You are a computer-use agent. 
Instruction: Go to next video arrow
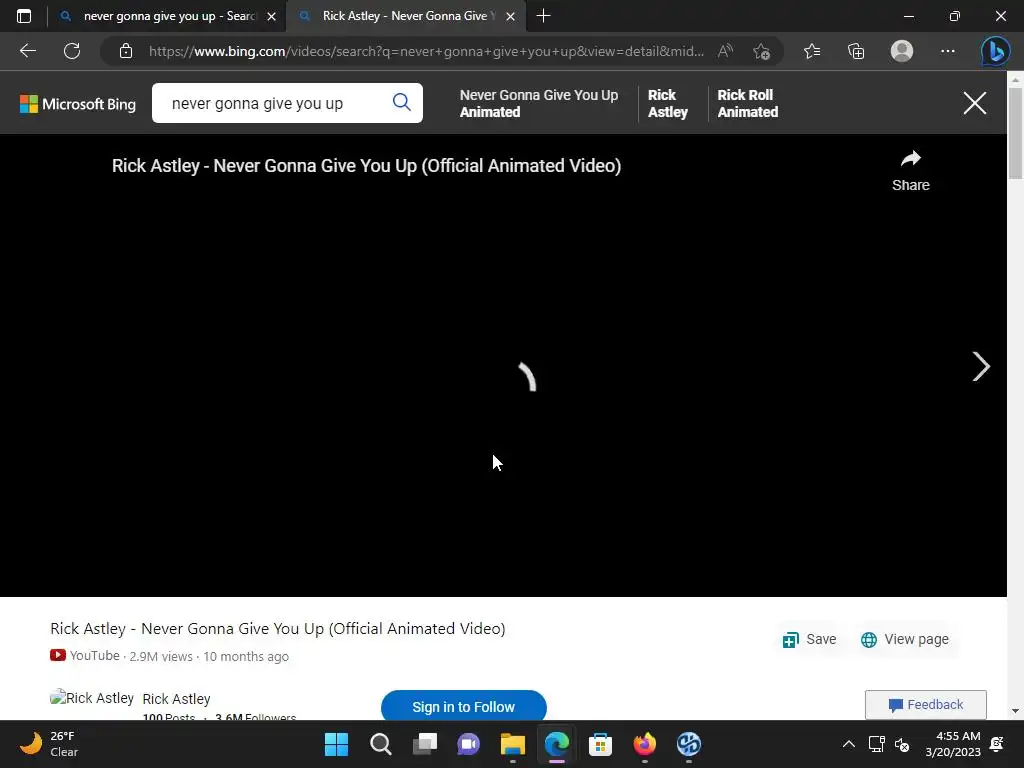[x=980, y=366]
